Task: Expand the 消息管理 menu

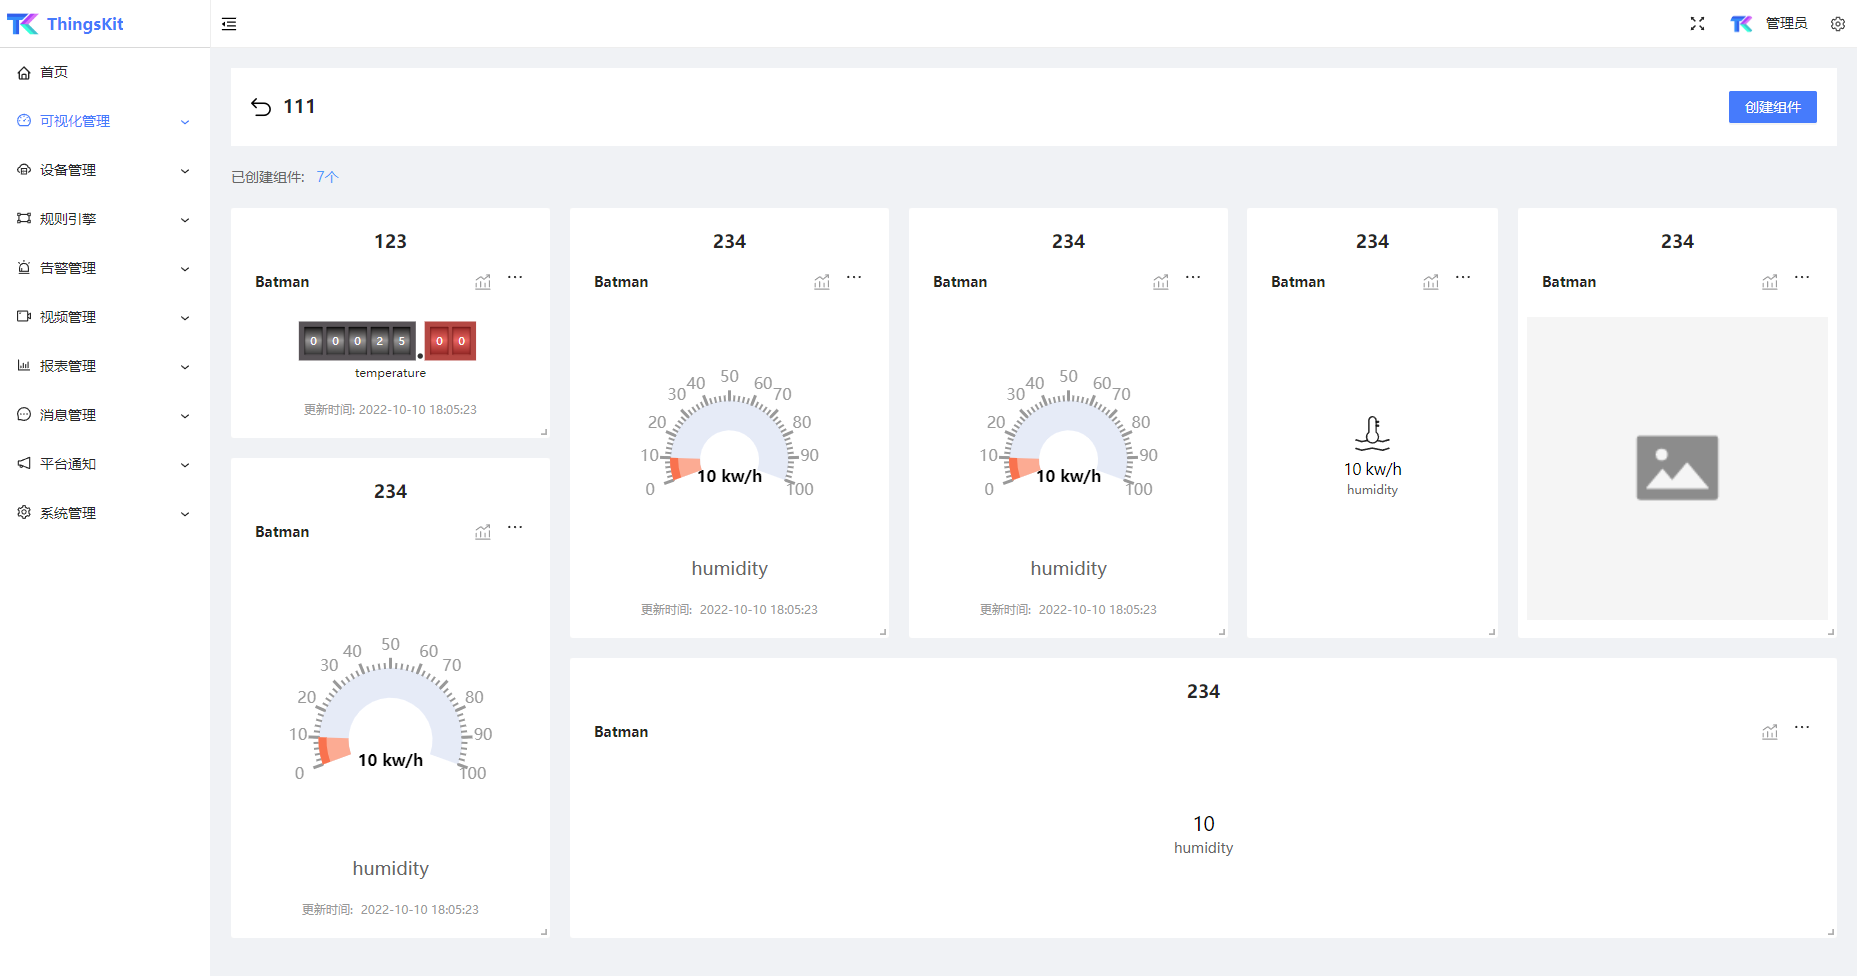Action: pyautogui.click(x=105, y=415)
